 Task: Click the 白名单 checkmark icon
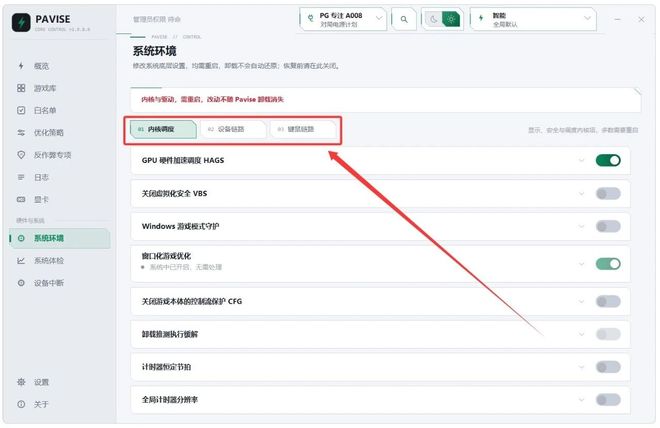21,110
